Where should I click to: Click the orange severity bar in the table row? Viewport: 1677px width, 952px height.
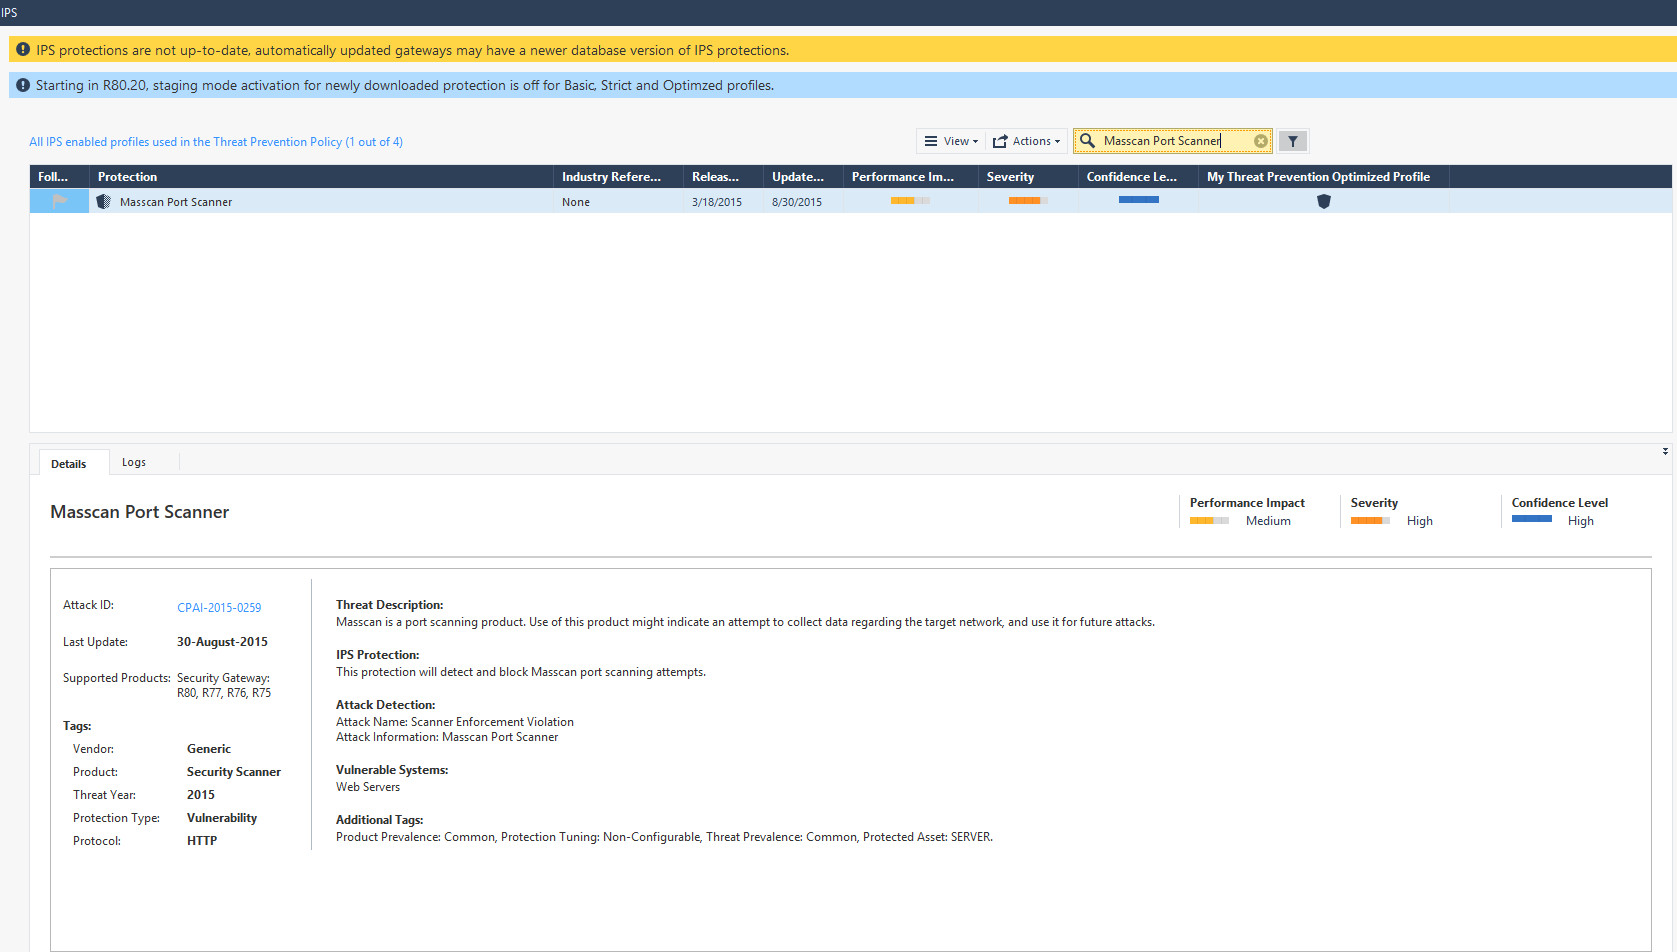1028,201
